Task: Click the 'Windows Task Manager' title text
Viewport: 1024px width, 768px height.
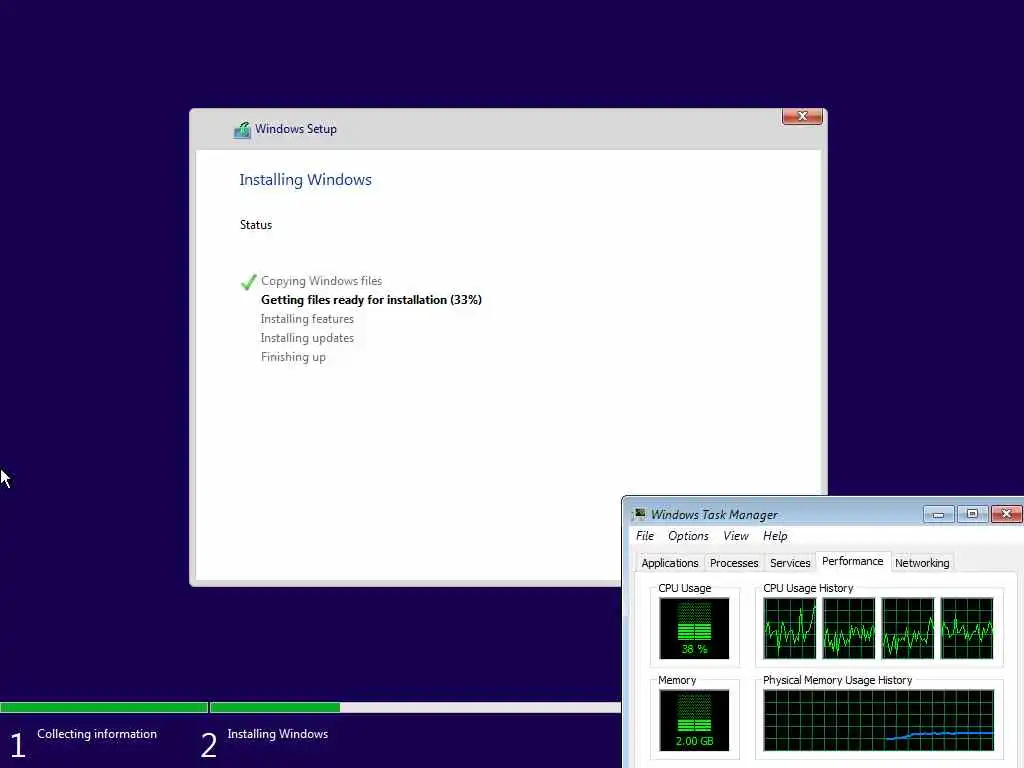Action: pyautogui.click(x=714, y=515)
